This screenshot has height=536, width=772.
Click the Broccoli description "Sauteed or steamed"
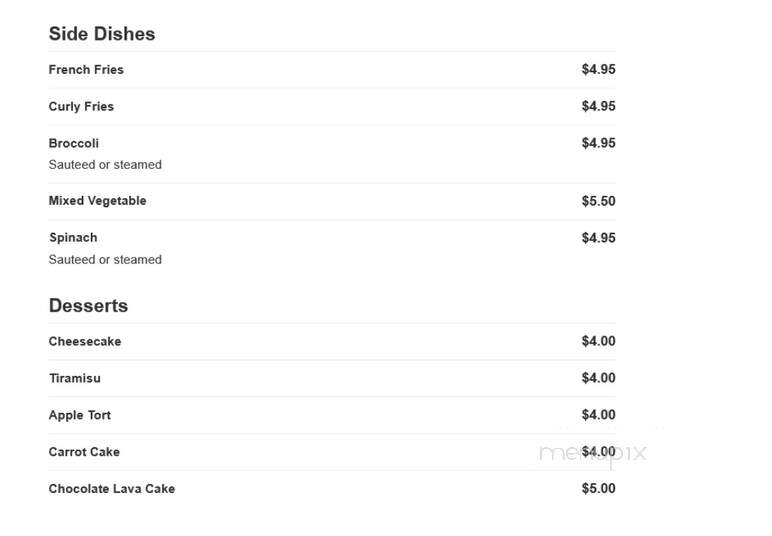click(x=105, y=165)
